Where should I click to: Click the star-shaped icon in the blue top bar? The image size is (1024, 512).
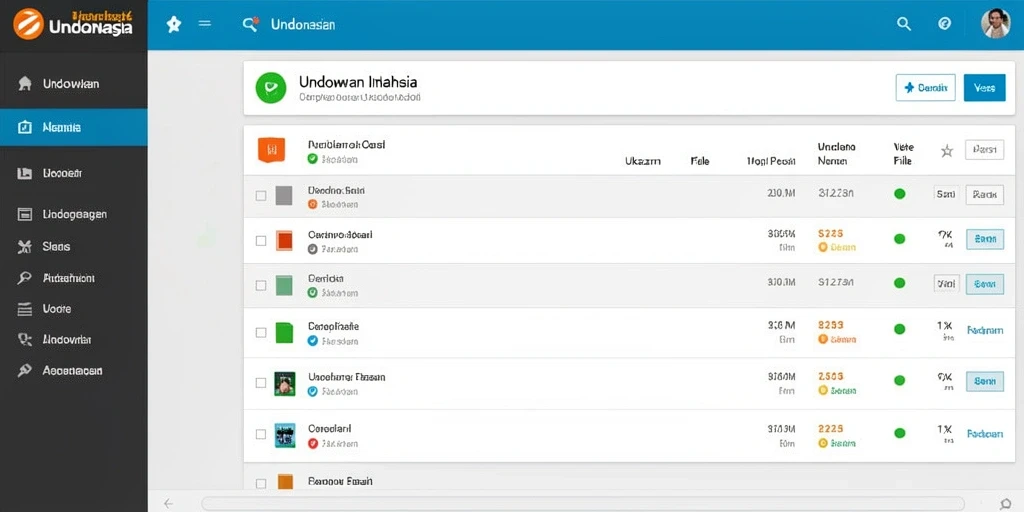[174, 25]
